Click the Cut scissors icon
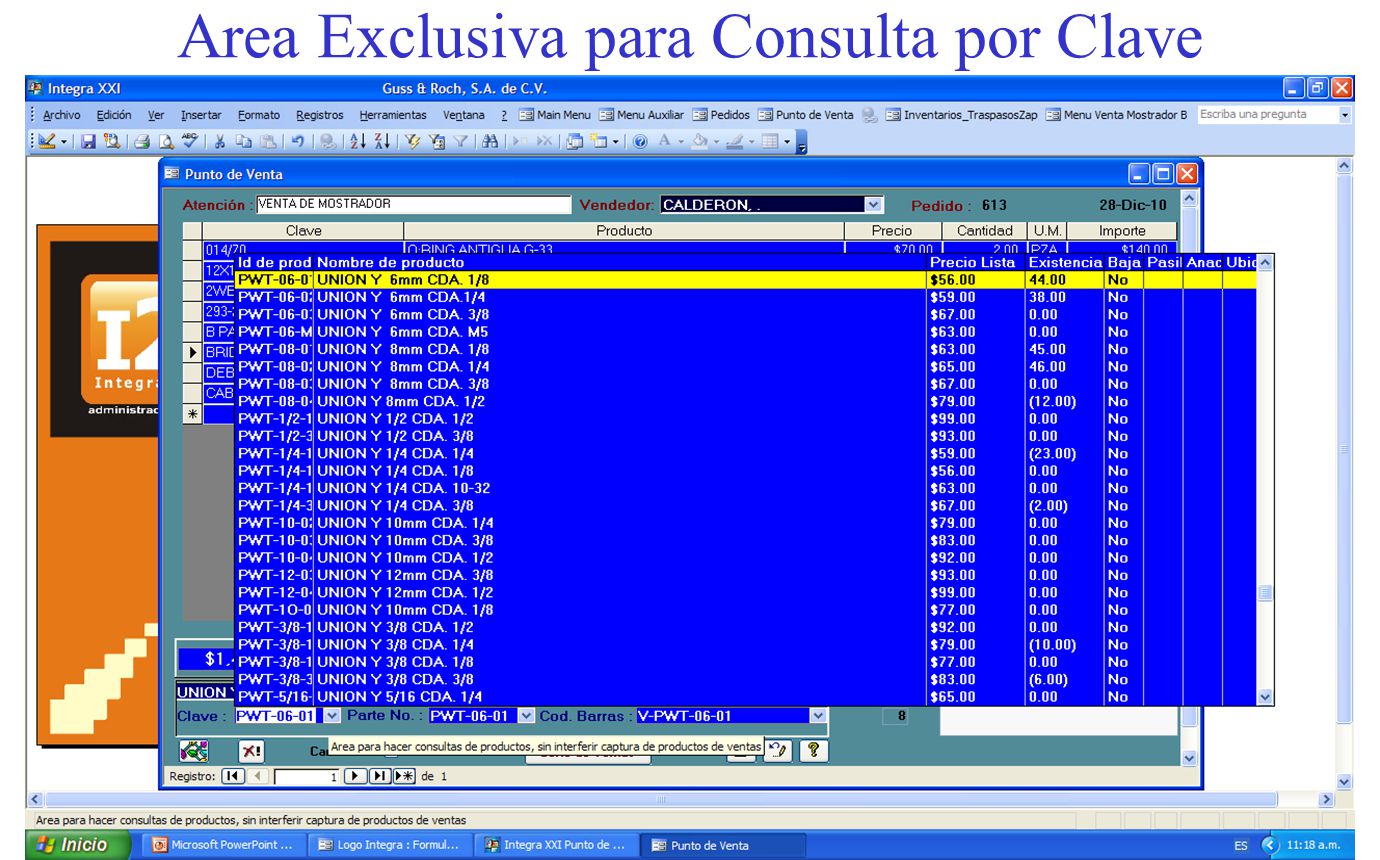Viewport: 1380px width, 860px height. [x=220, y=143]
